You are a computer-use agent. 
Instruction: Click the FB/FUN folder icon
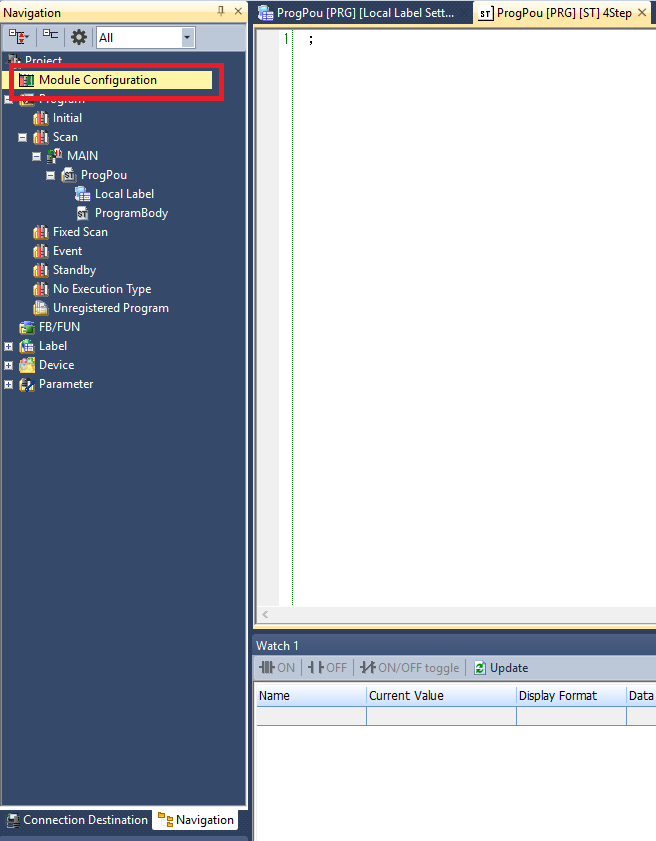coord(27,327)
